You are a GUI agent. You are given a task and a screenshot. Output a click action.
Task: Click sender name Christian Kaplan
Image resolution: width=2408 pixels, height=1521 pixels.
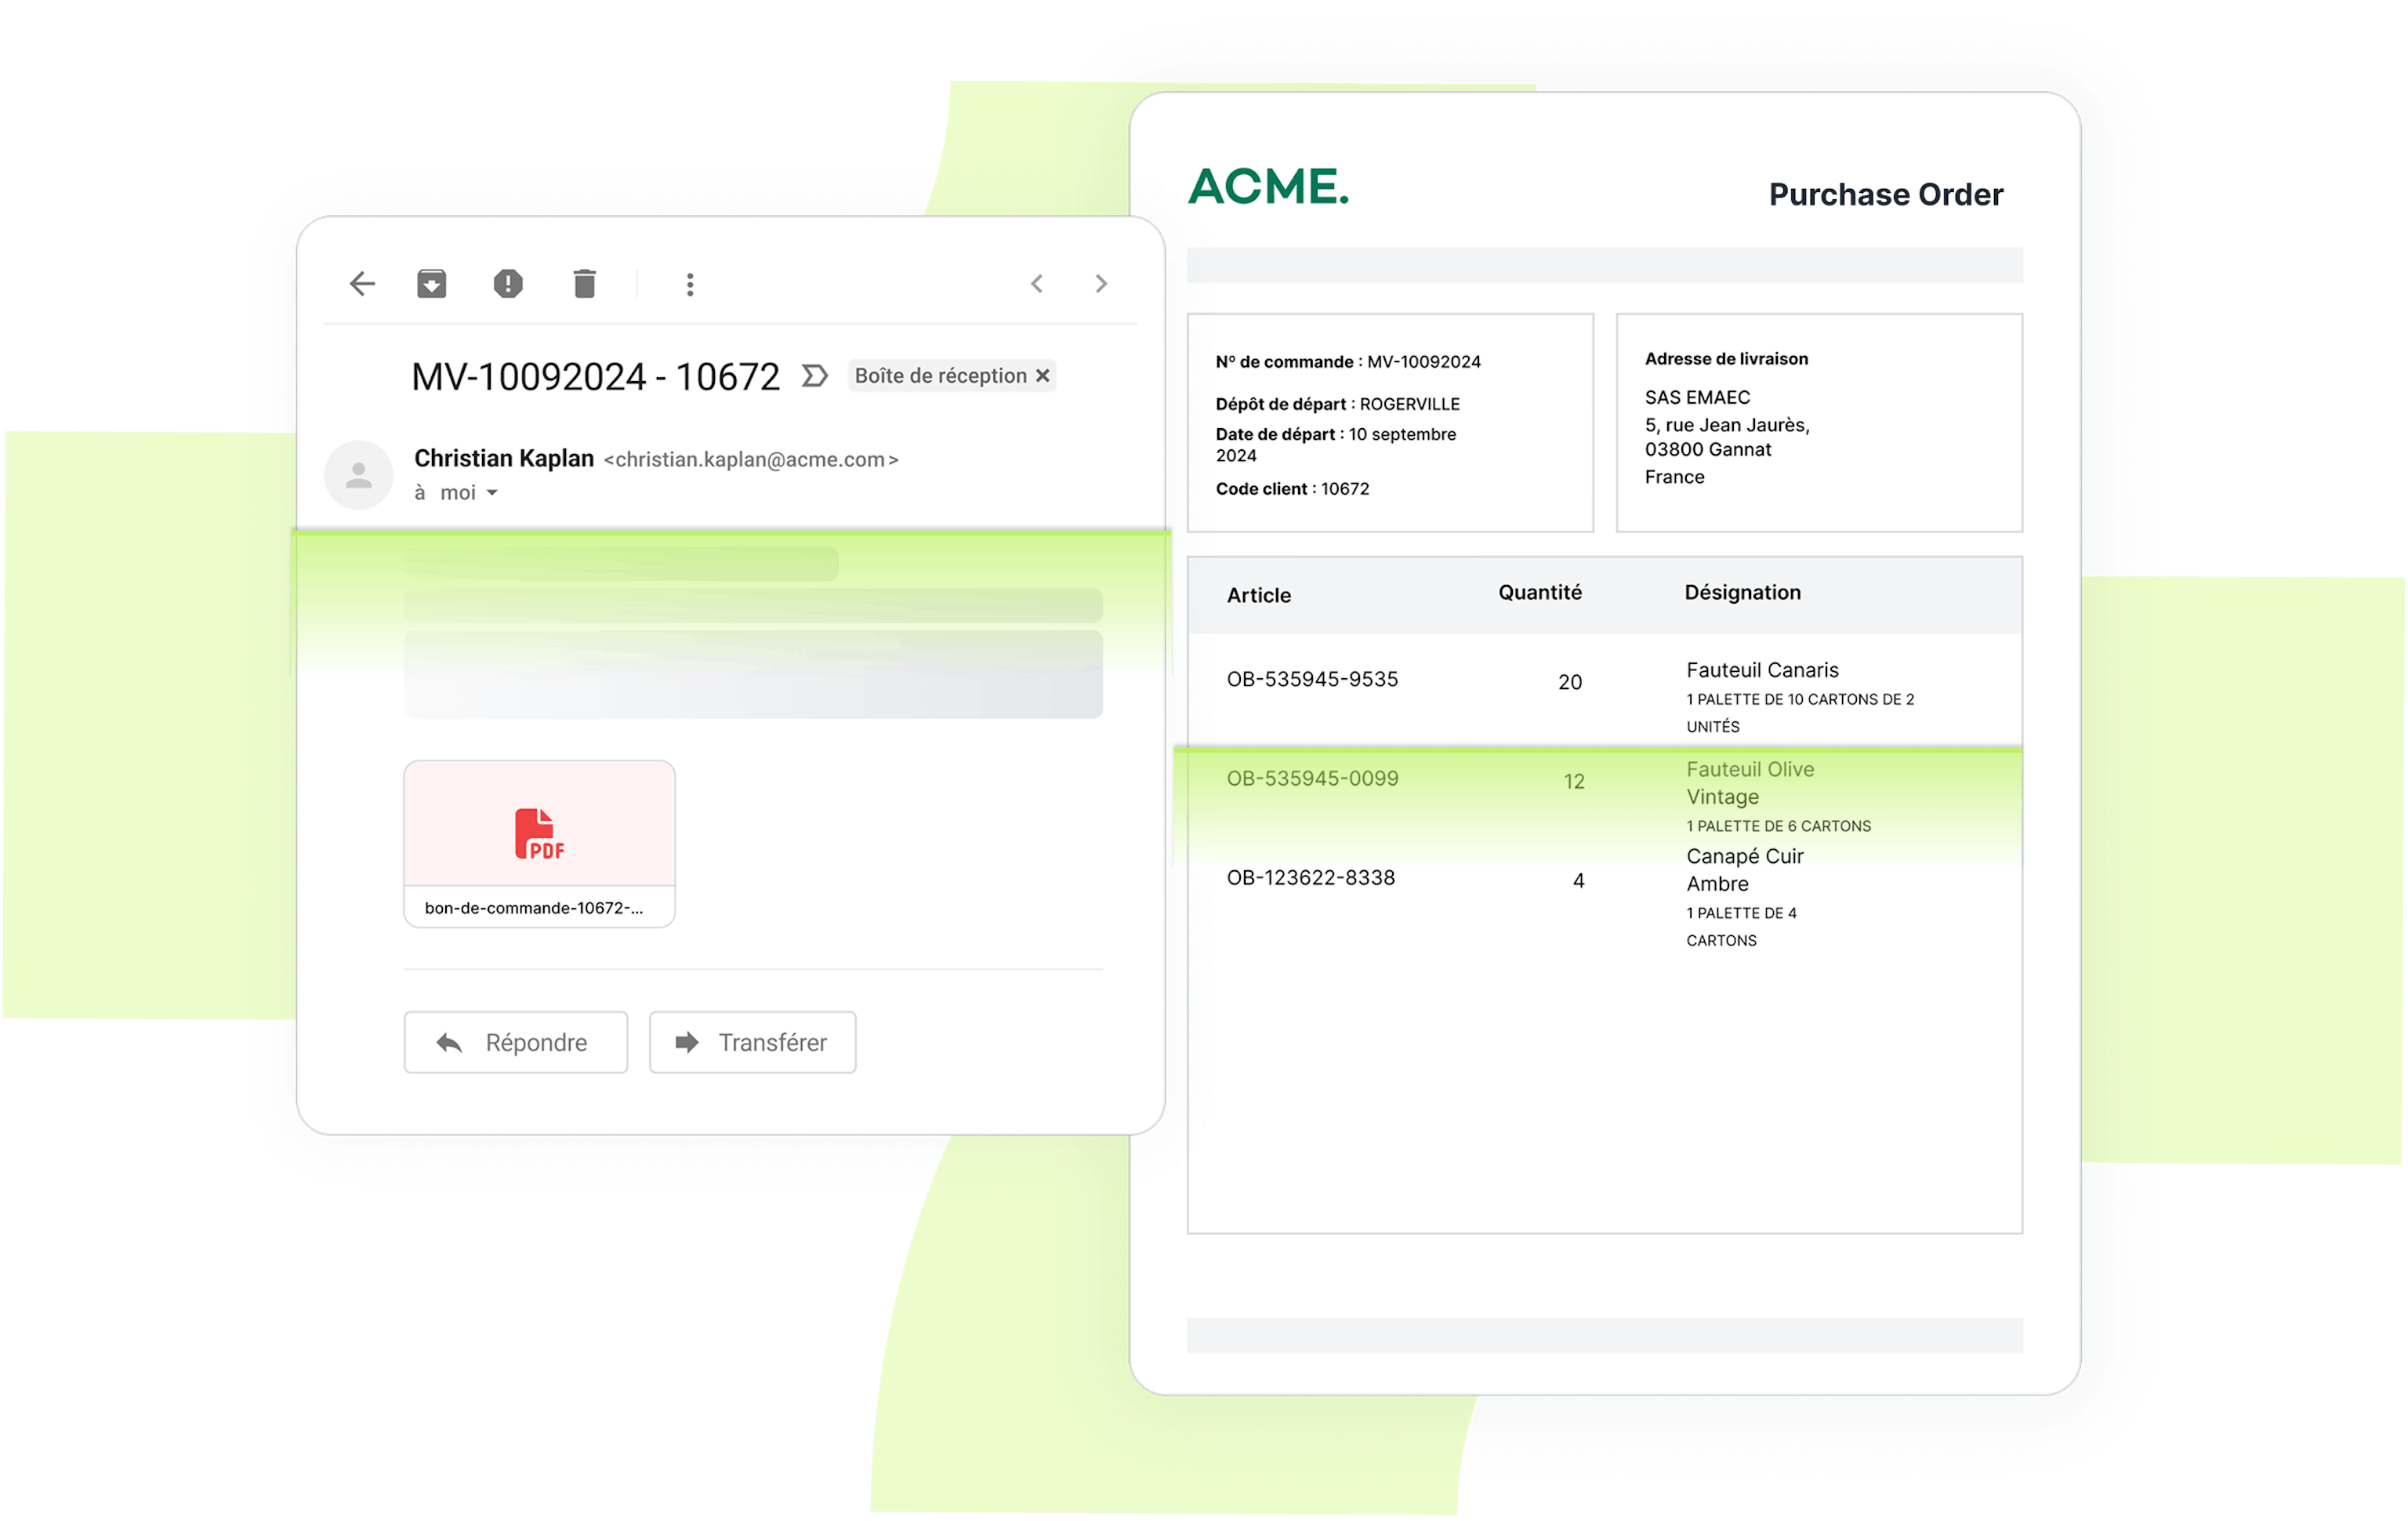pyautogui.click(x=504, y=459)
